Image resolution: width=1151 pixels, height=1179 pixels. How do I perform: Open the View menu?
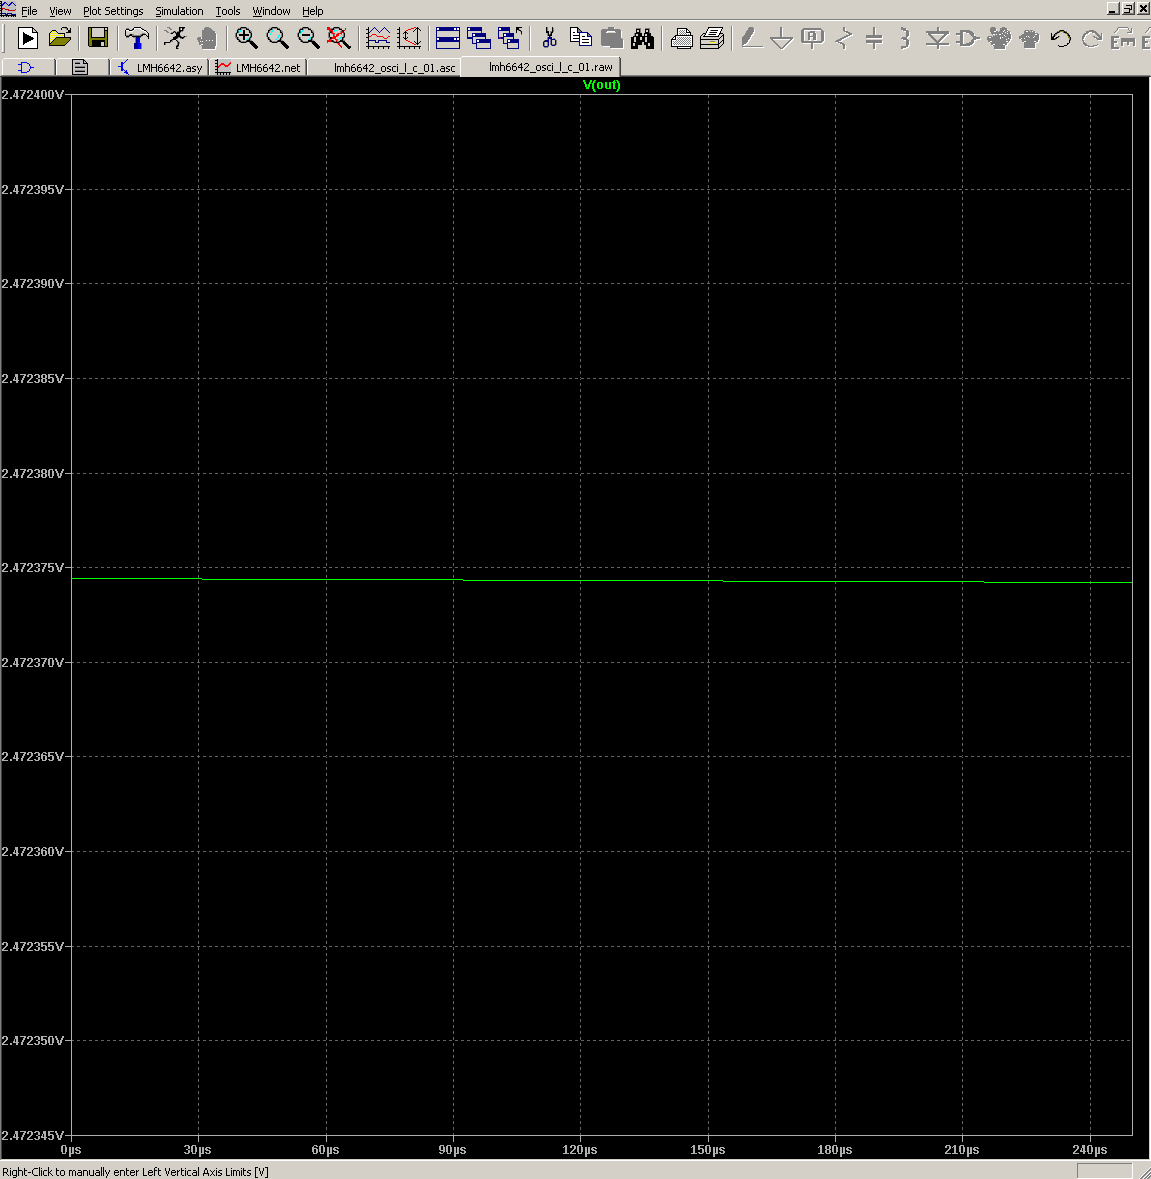point(60,11)
